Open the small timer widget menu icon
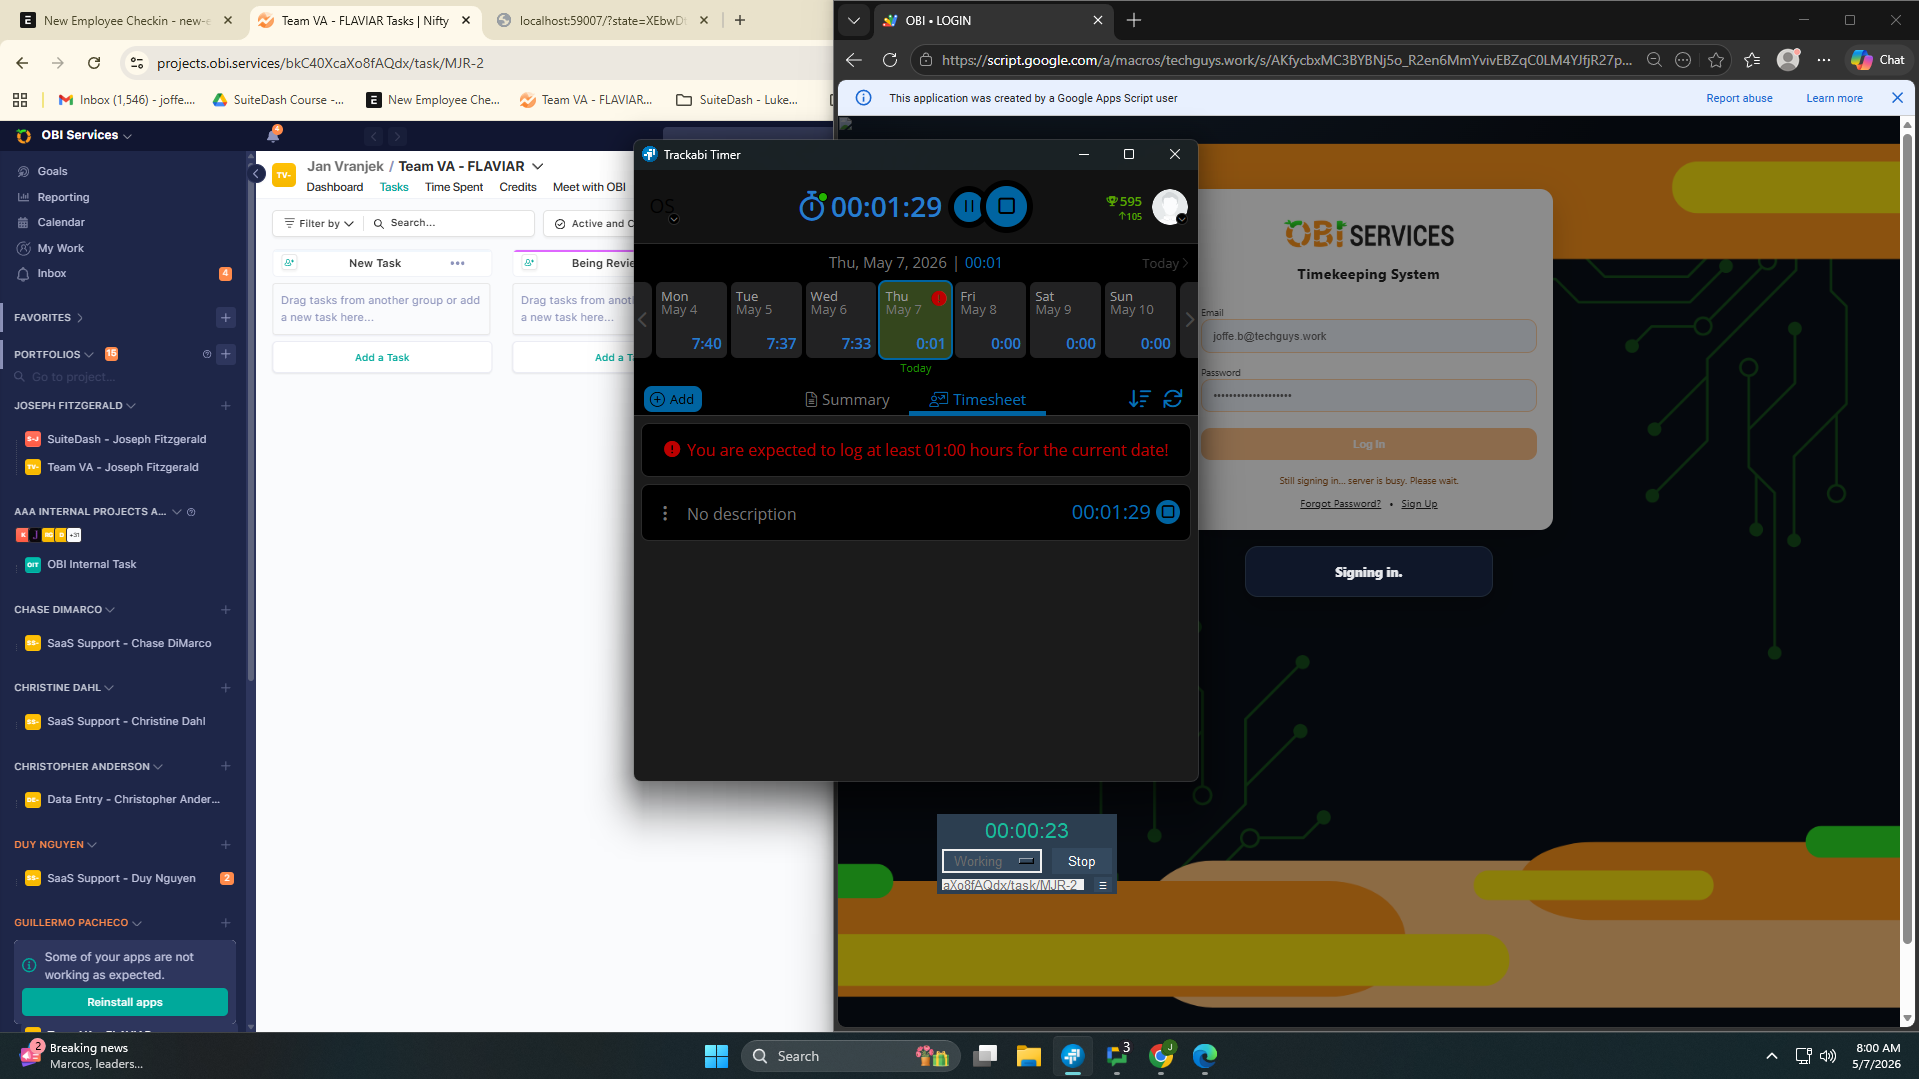 pyautogui.click(x=1103, y=885)
